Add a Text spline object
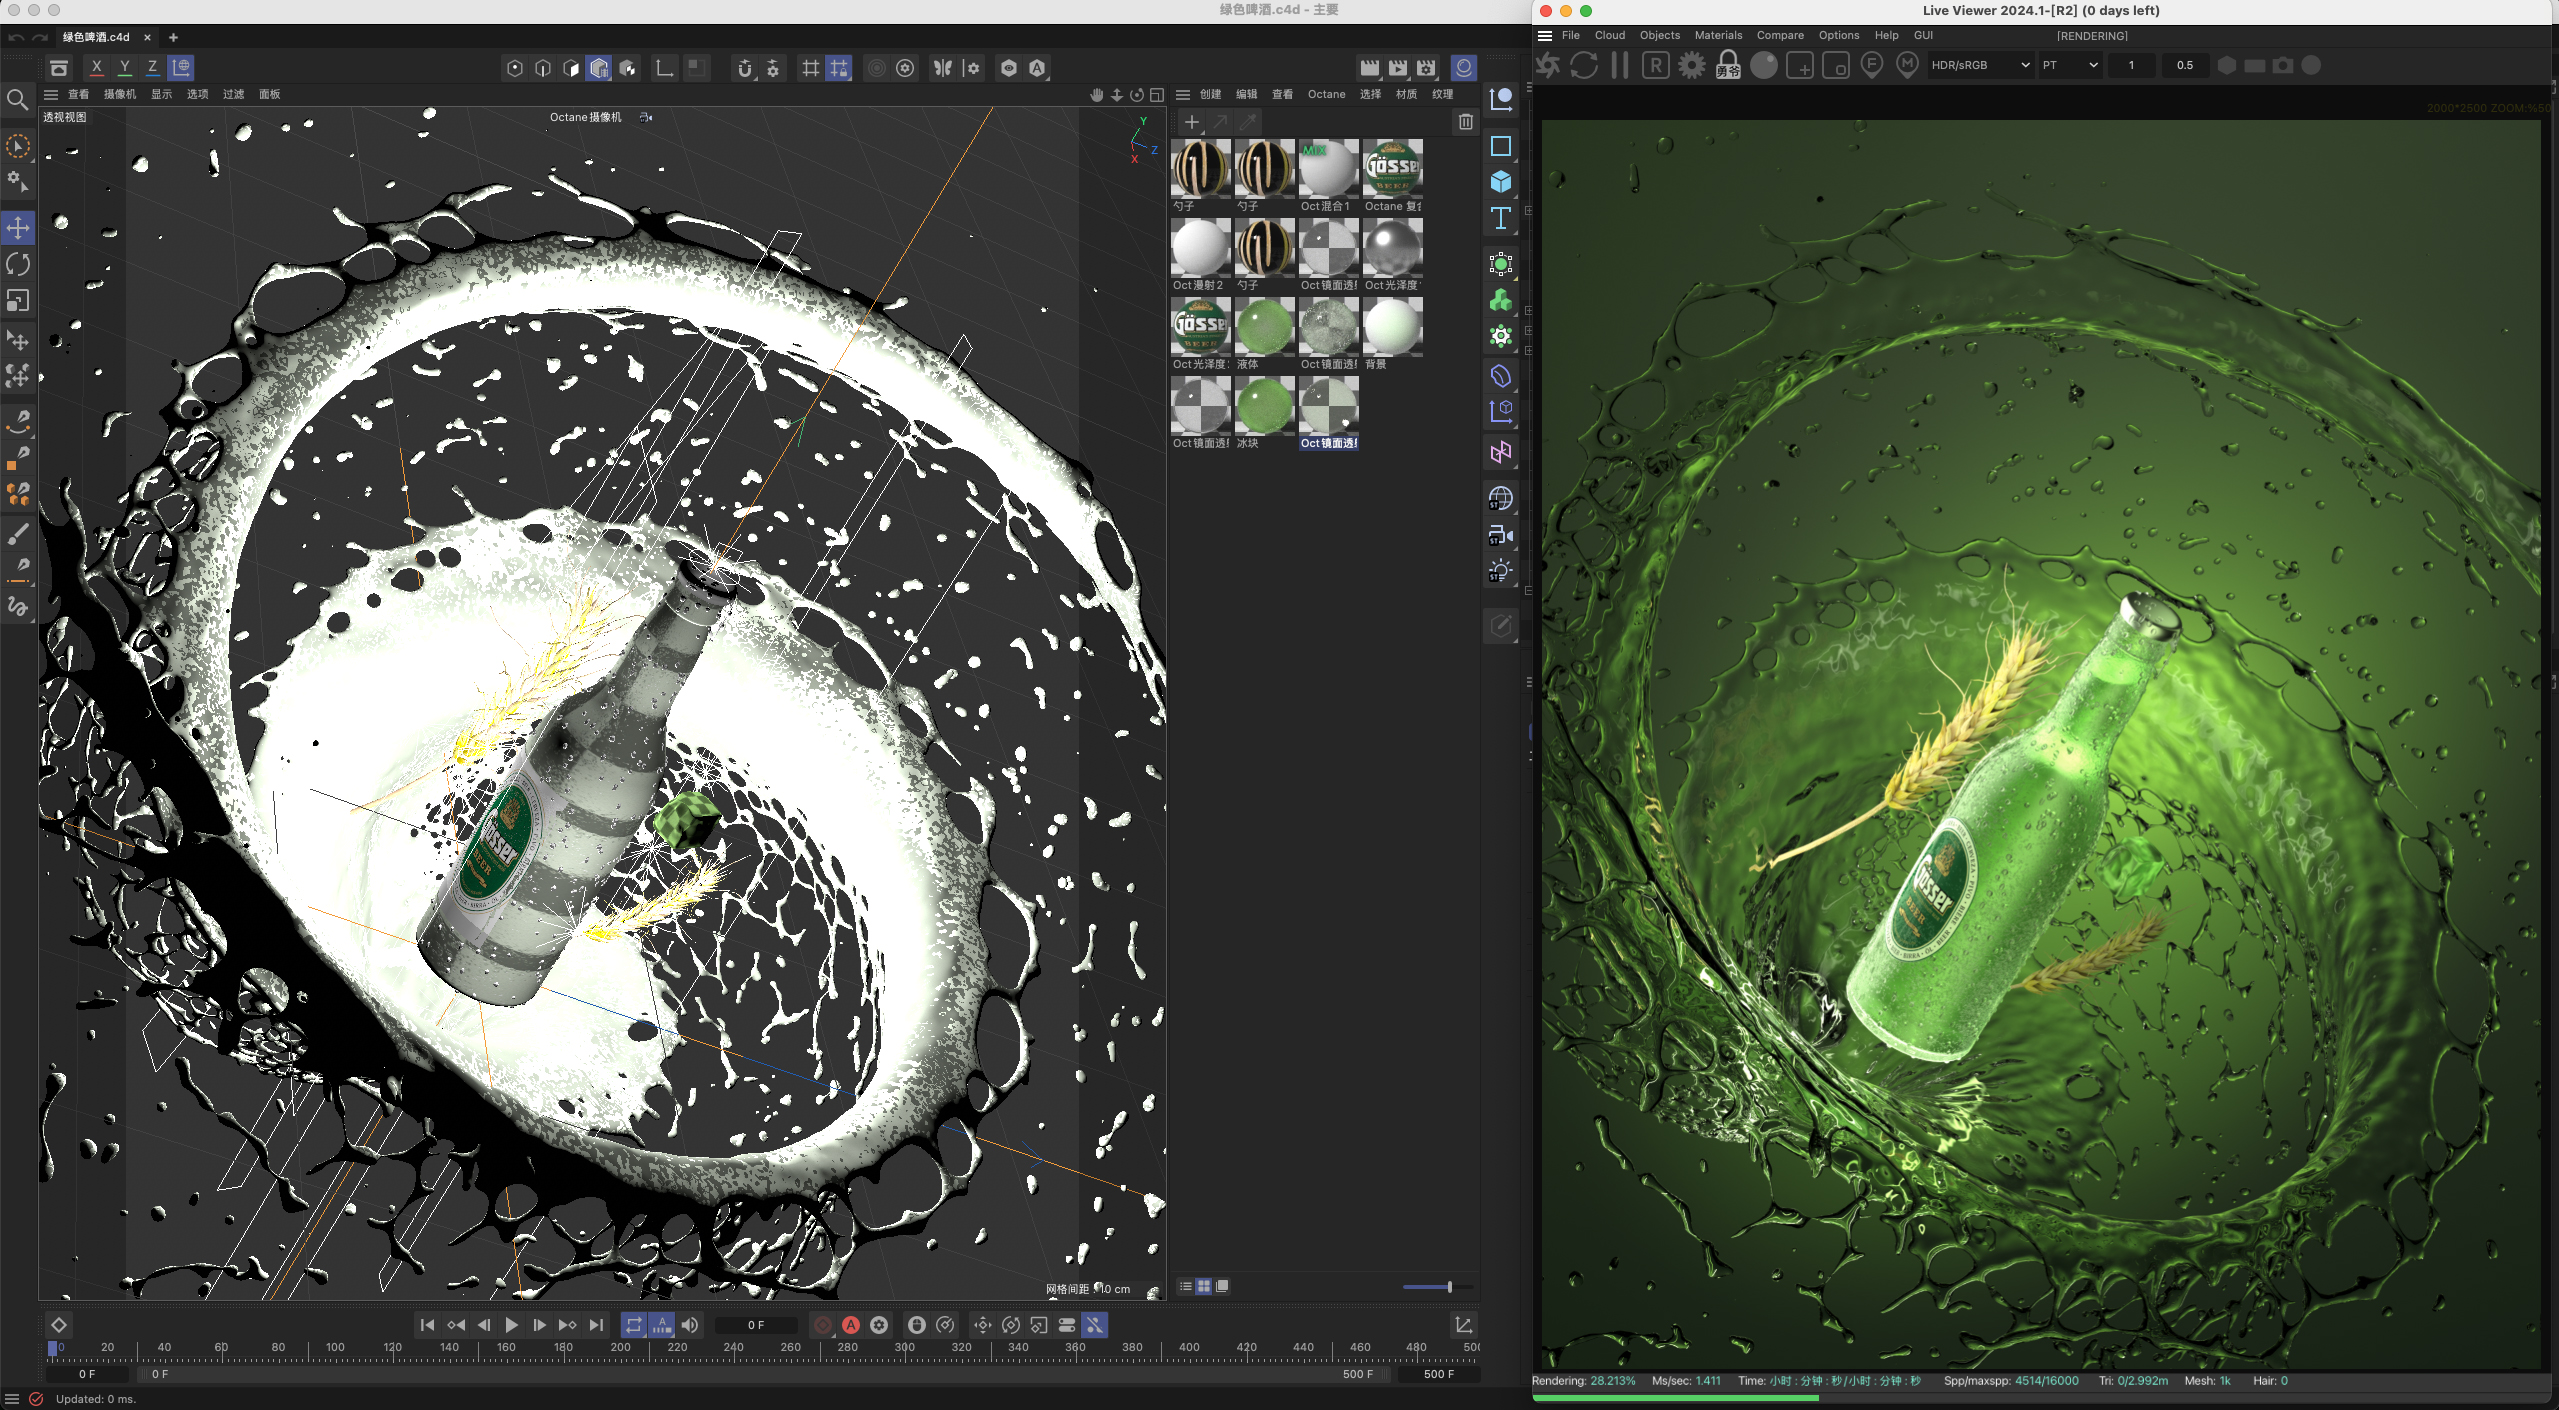The image size is (2559, 1410). point(1500,218)
